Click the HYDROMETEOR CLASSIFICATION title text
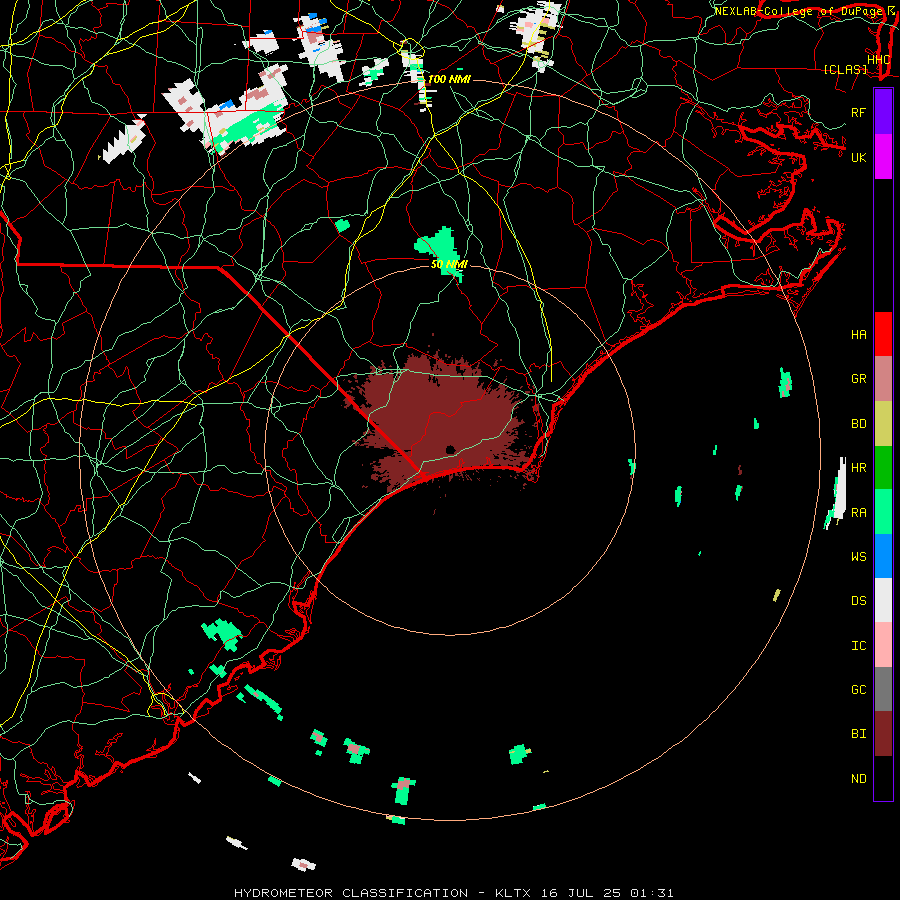 click(351, 893)
